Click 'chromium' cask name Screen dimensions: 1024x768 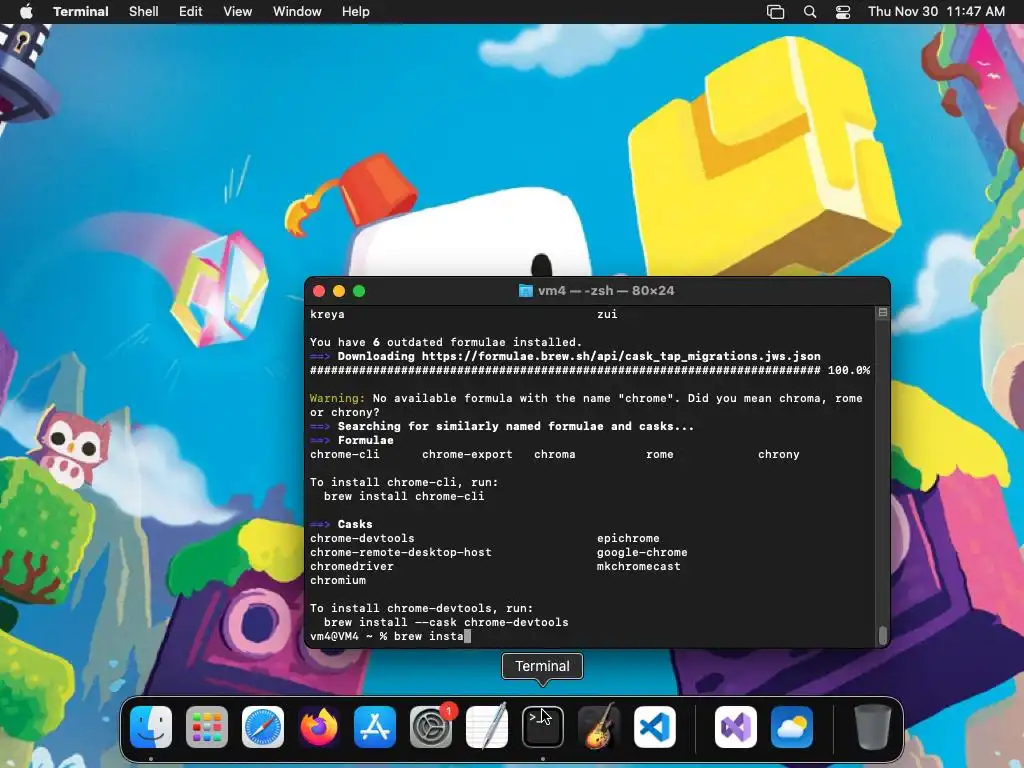pyautogui.click(x=338, y=580)
